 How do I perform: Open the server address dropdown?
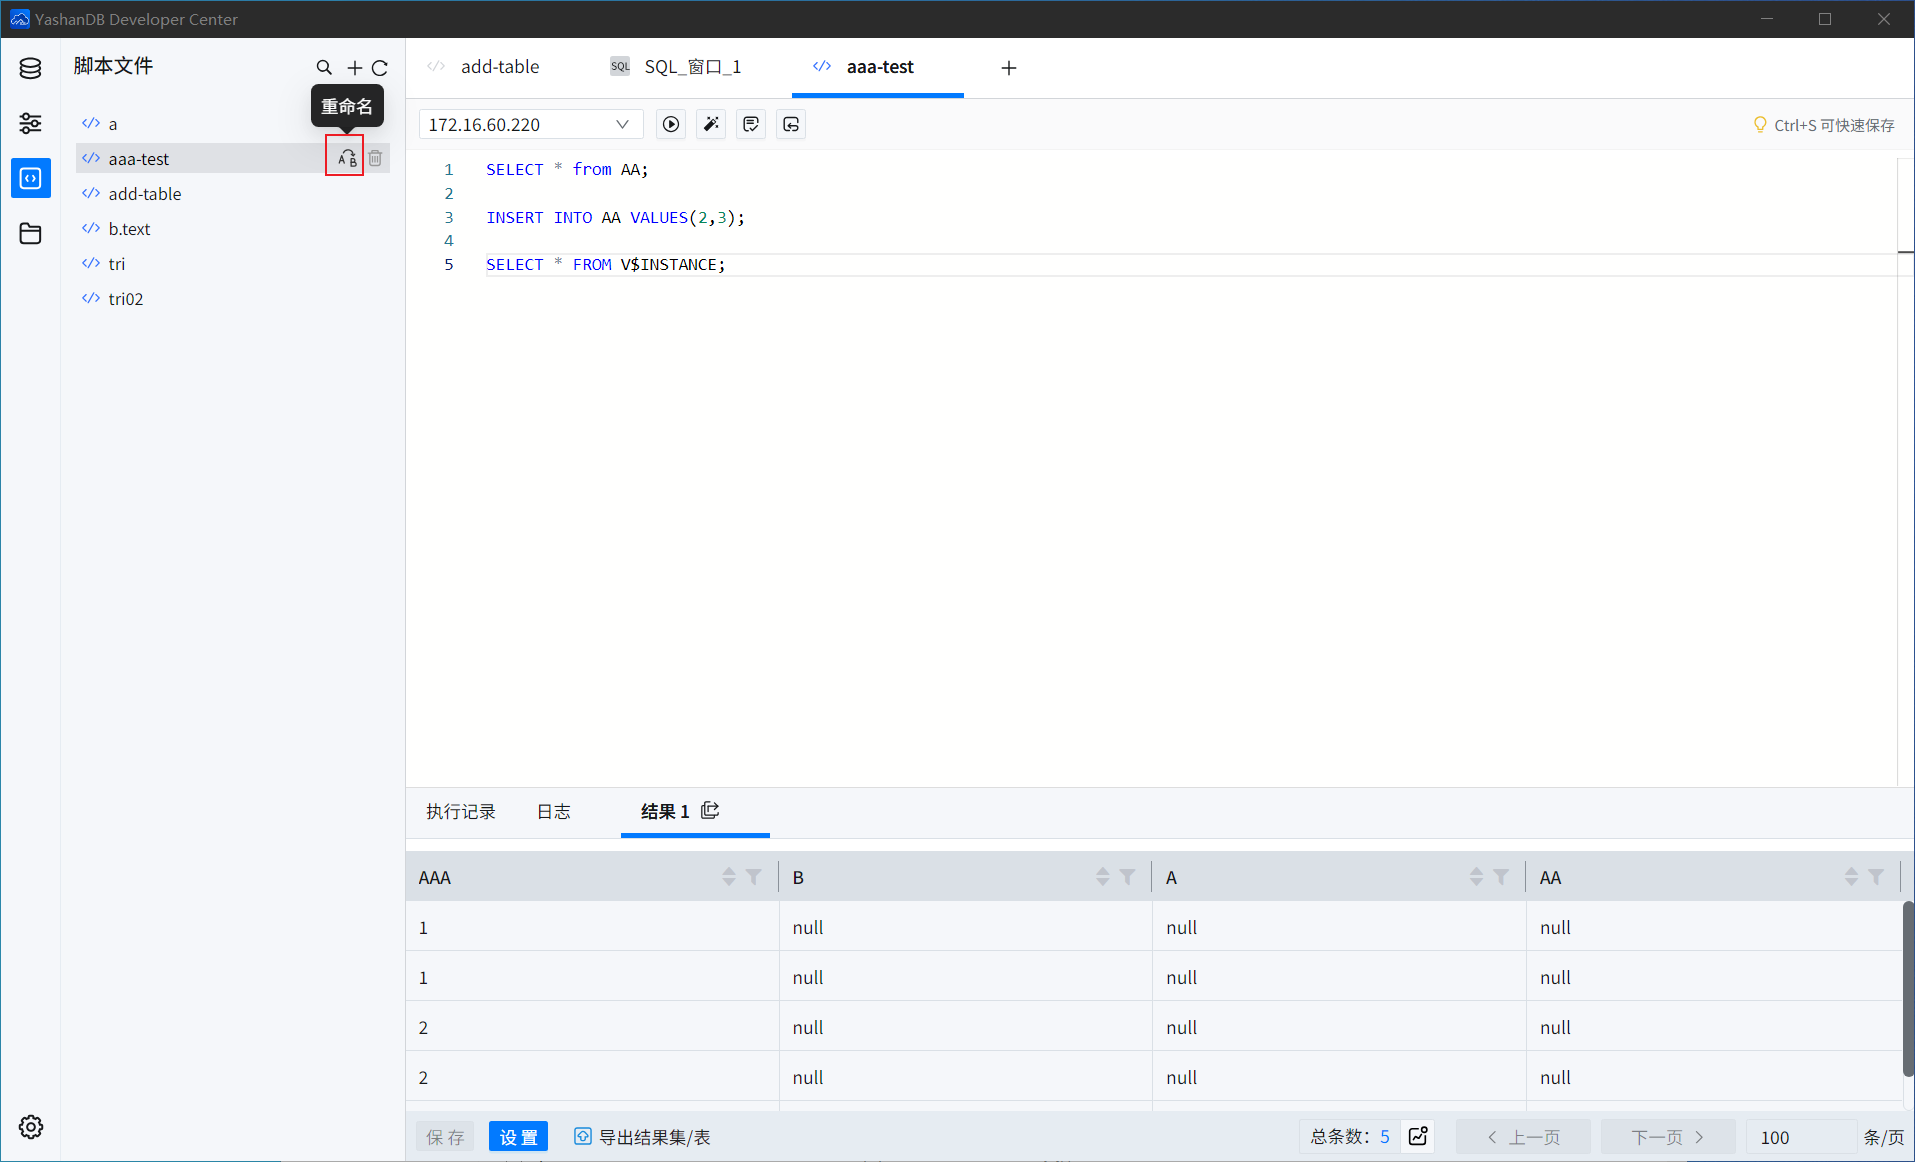pyautogui.click(x=623, y=124)
